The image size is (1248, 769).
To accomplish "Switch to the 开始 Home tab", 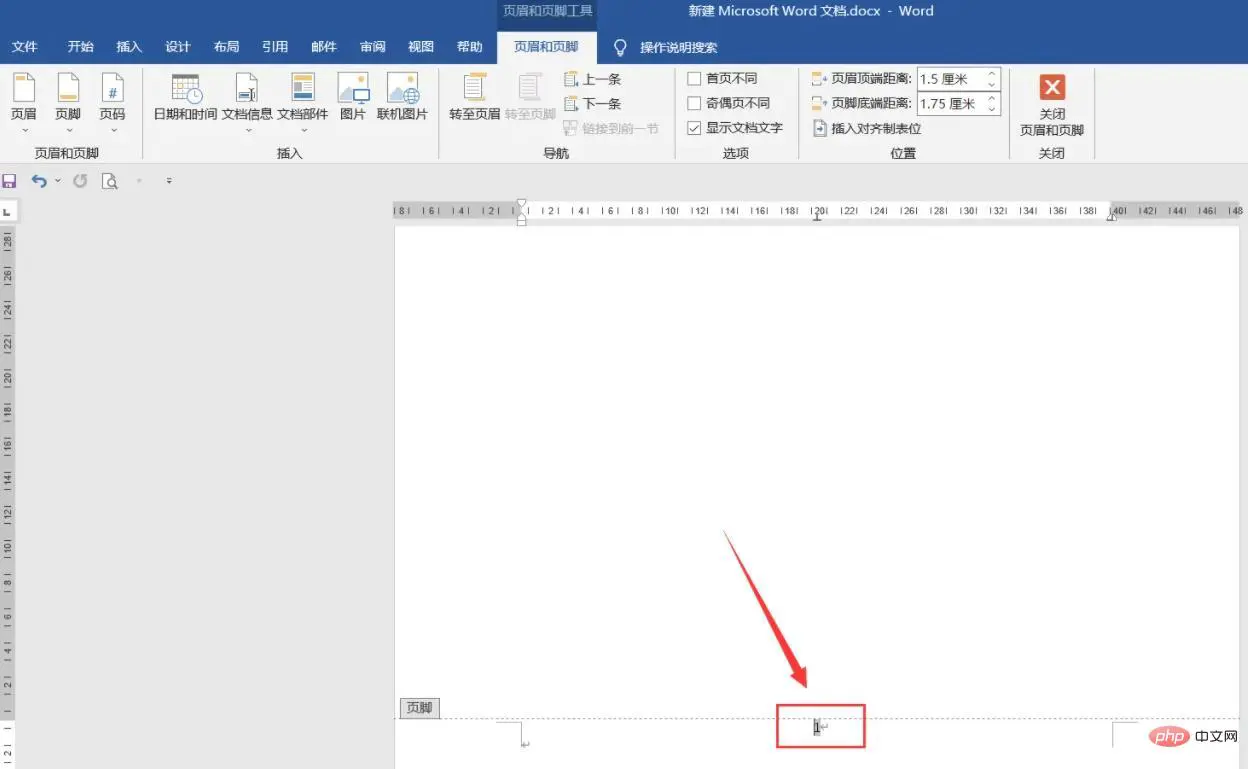I will (x=81, y=47).
